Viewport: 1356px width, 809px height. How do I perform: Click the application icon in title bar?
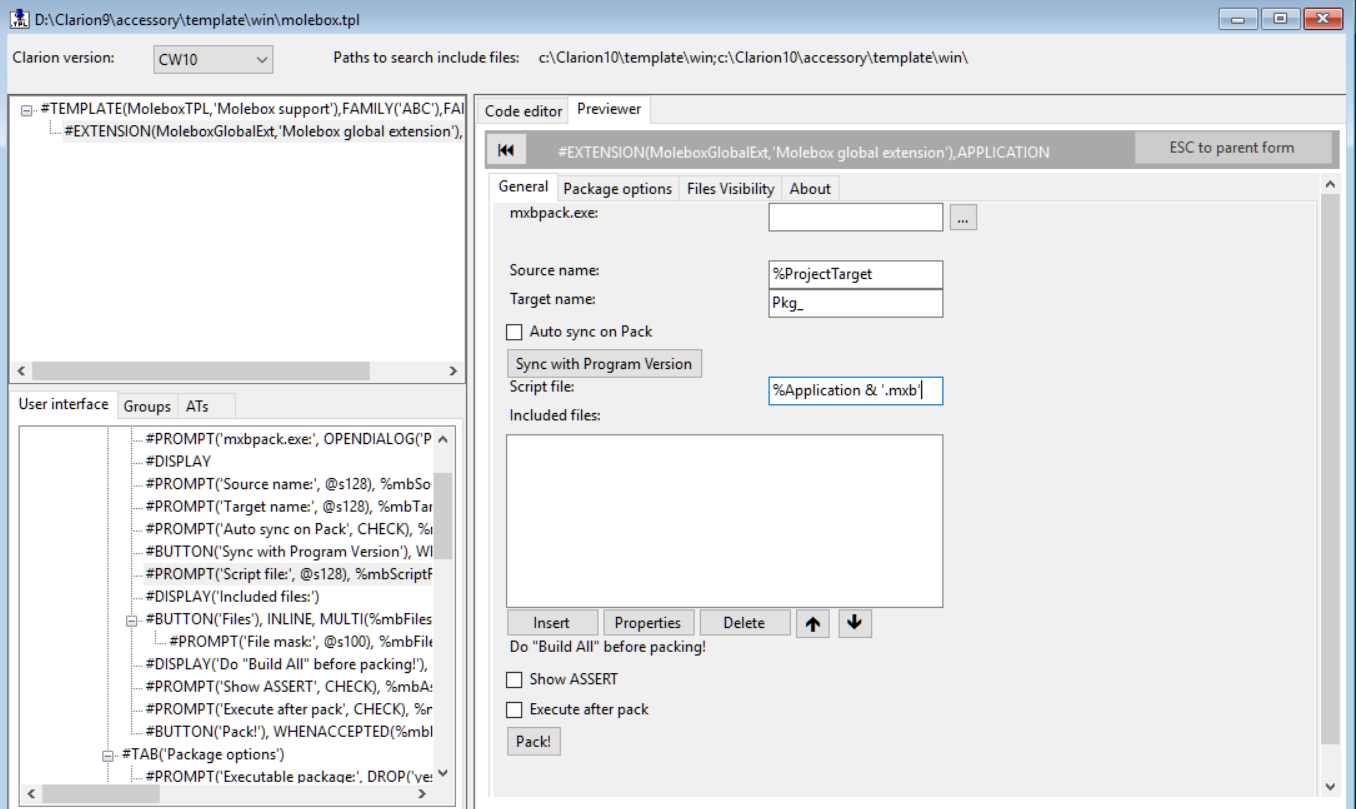[x=18, y=18]
